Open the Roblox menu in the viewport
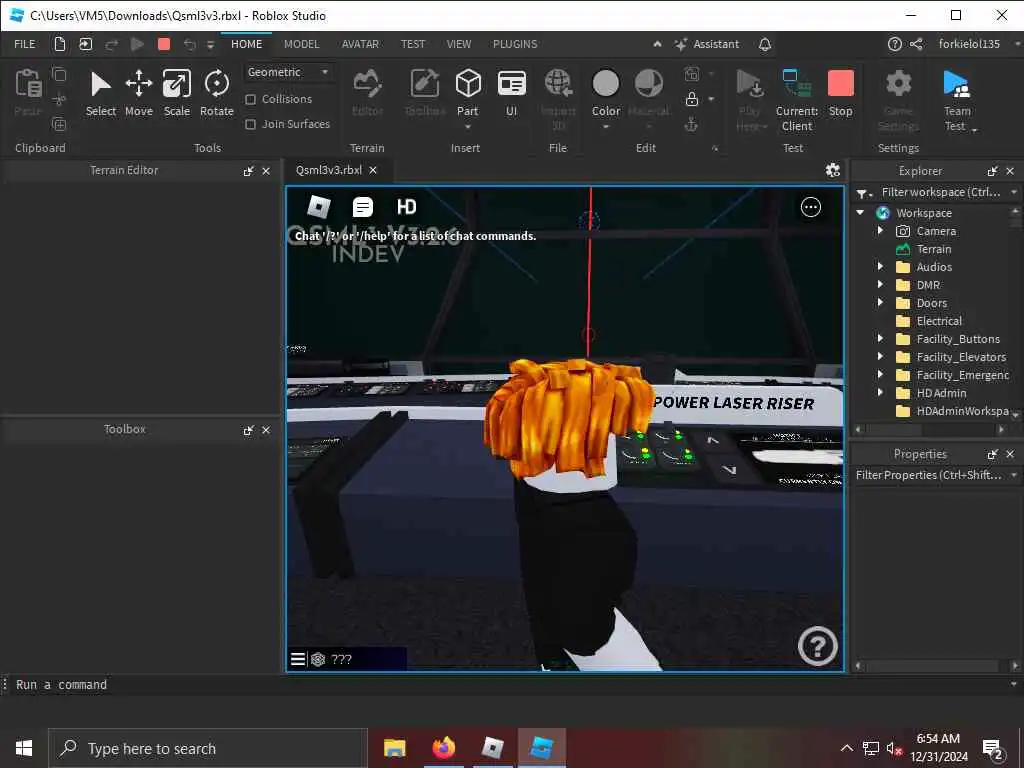This screenshot has height=768, width=1024. tap(319, 207)
